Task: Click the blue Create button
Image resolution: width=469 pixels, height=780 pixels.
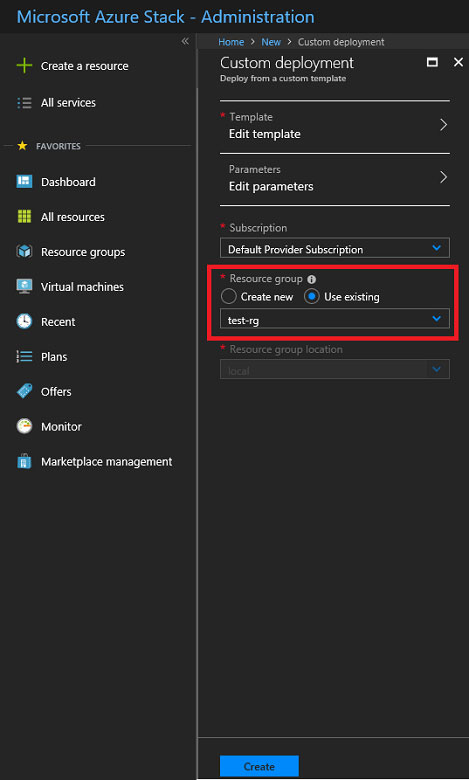Action: click(259, 766)
